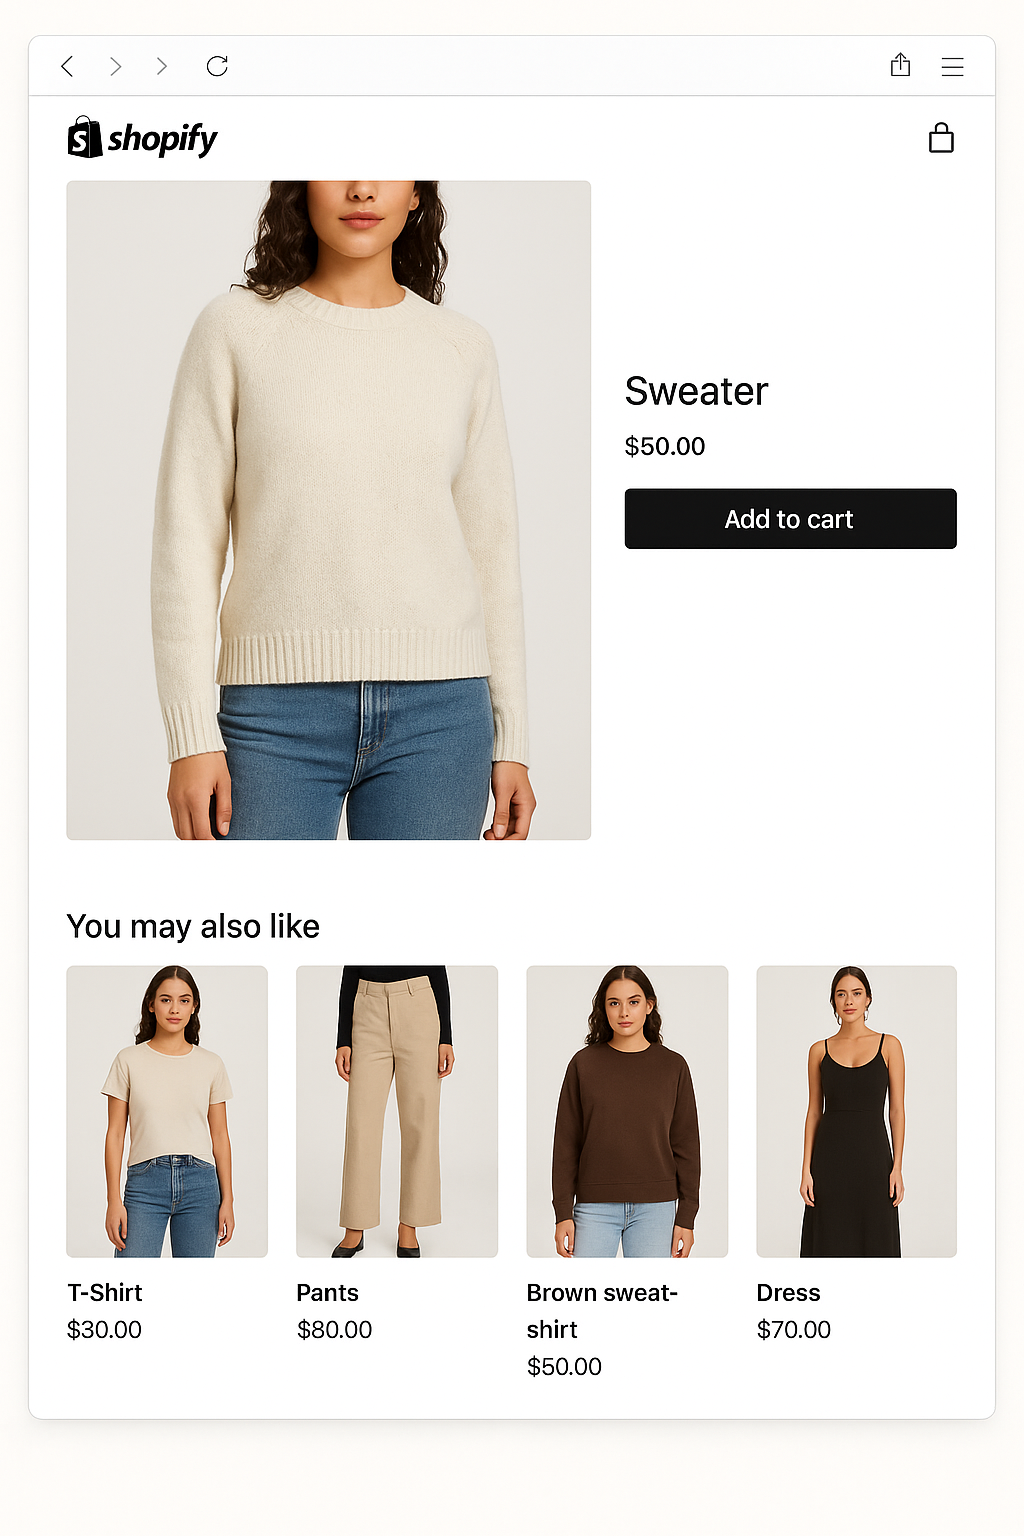The image size is (1024, 1536).
Task: Click the browser back arrow
Action: coord(67,66)
